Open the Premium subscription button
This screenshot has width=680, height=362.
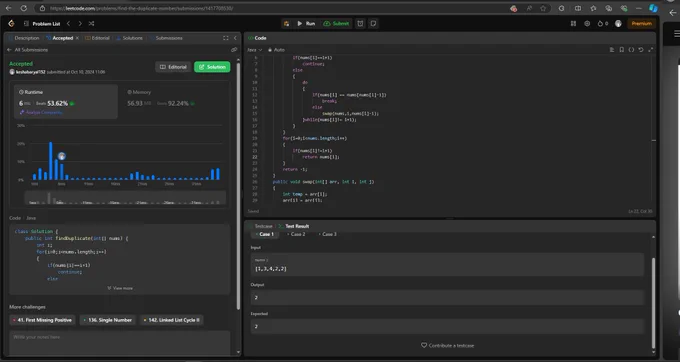click(x=641, y=23)
